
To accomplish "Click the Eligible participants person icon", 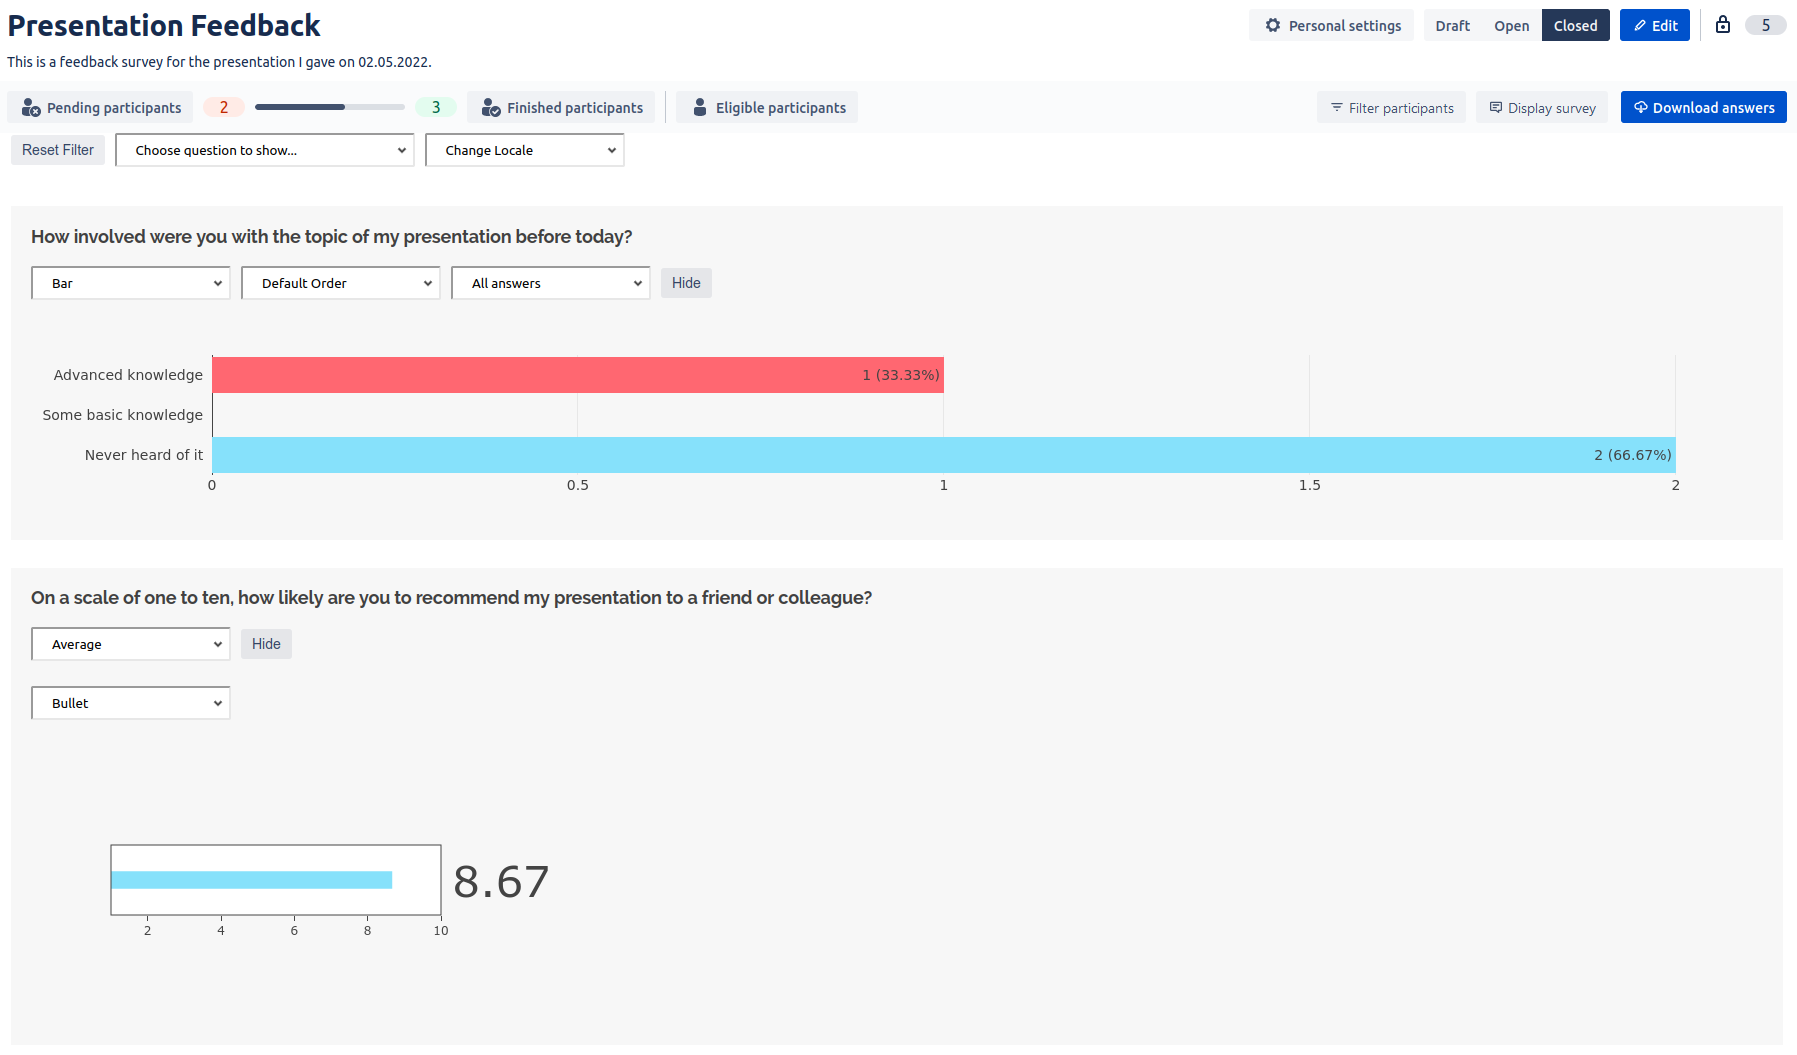I will (699, 108).
